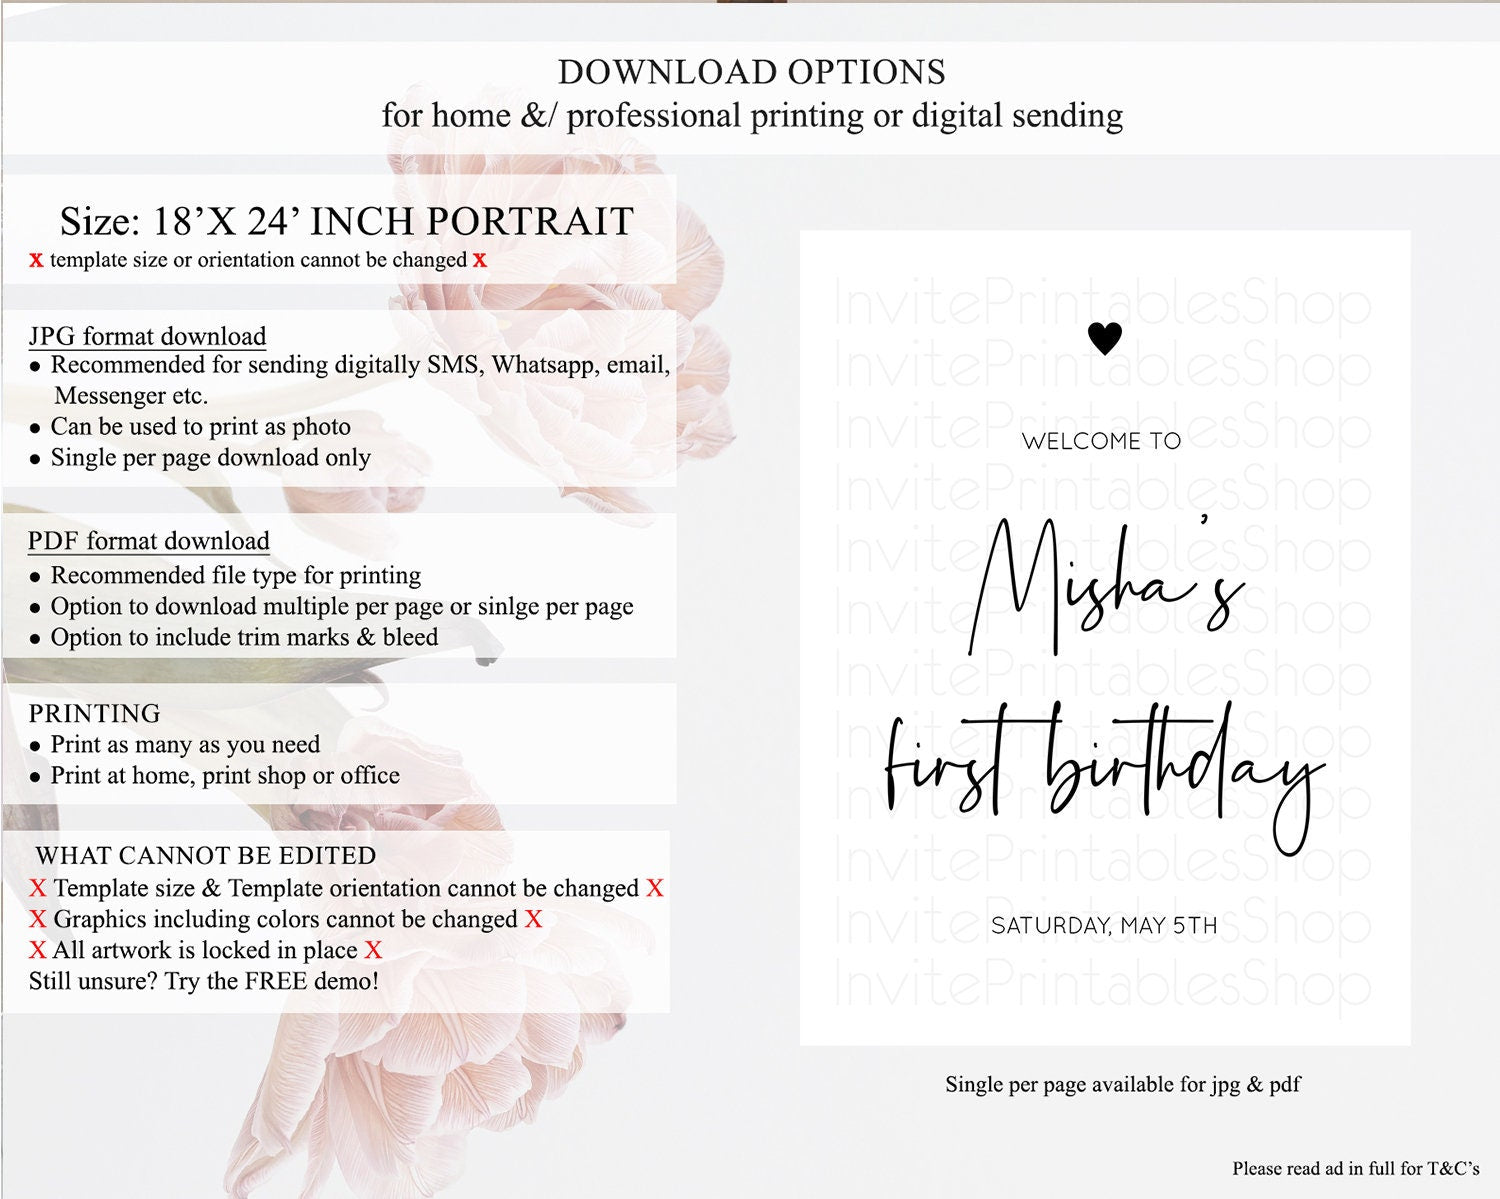Click red X after 'locked in place'
The image size is (1500, 1199).
click(373, 950)
